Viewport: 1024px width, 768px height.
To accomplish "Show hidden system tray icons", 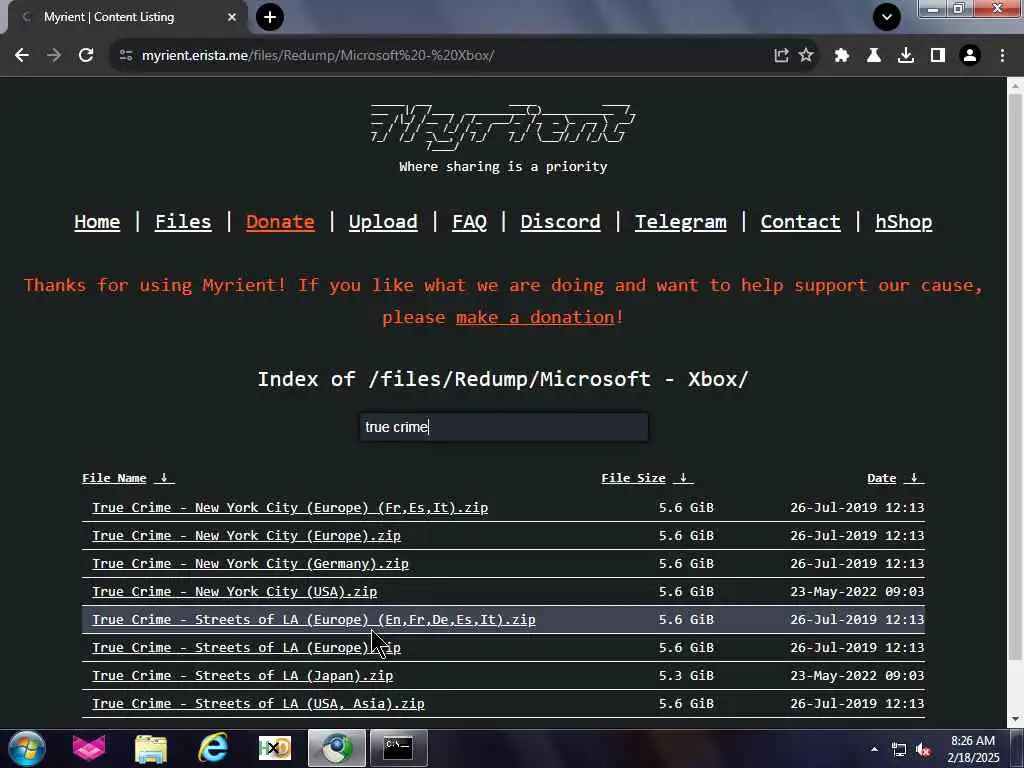I will click(874, 749).
